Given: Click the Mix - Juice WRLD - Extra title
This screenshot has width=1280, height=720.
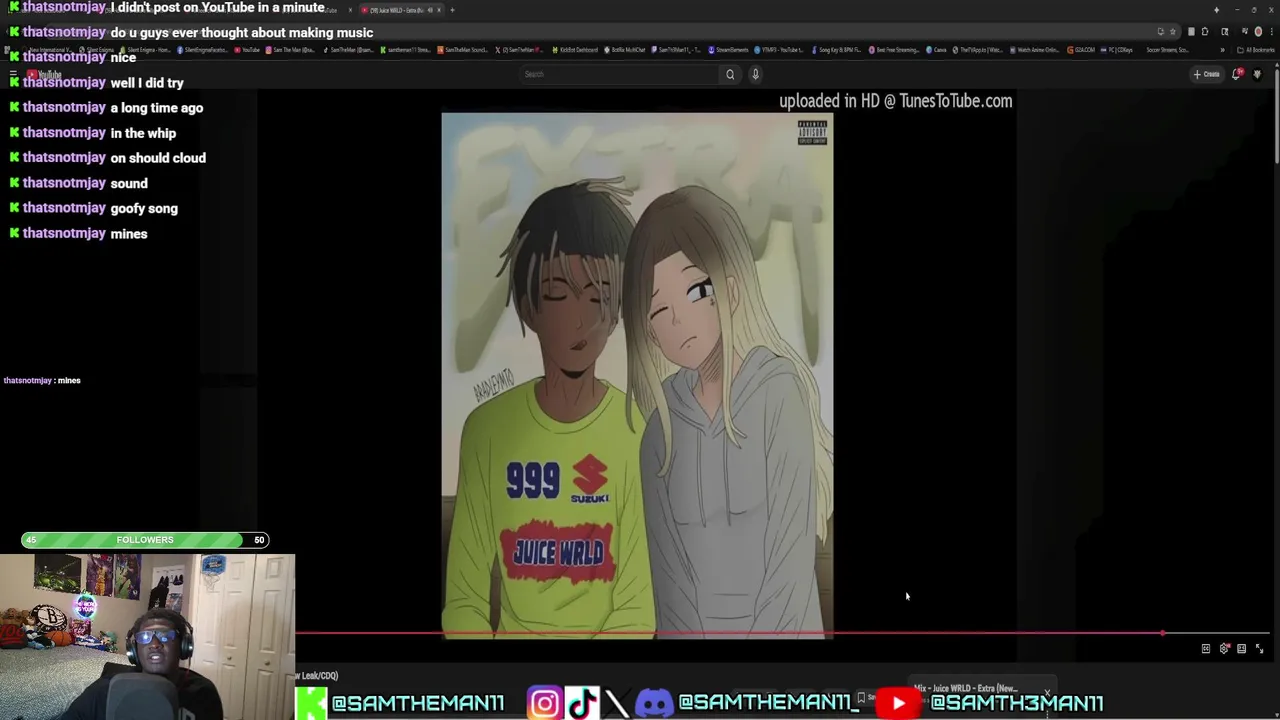Looking at the screenshot, I should (x=966, y=688).
